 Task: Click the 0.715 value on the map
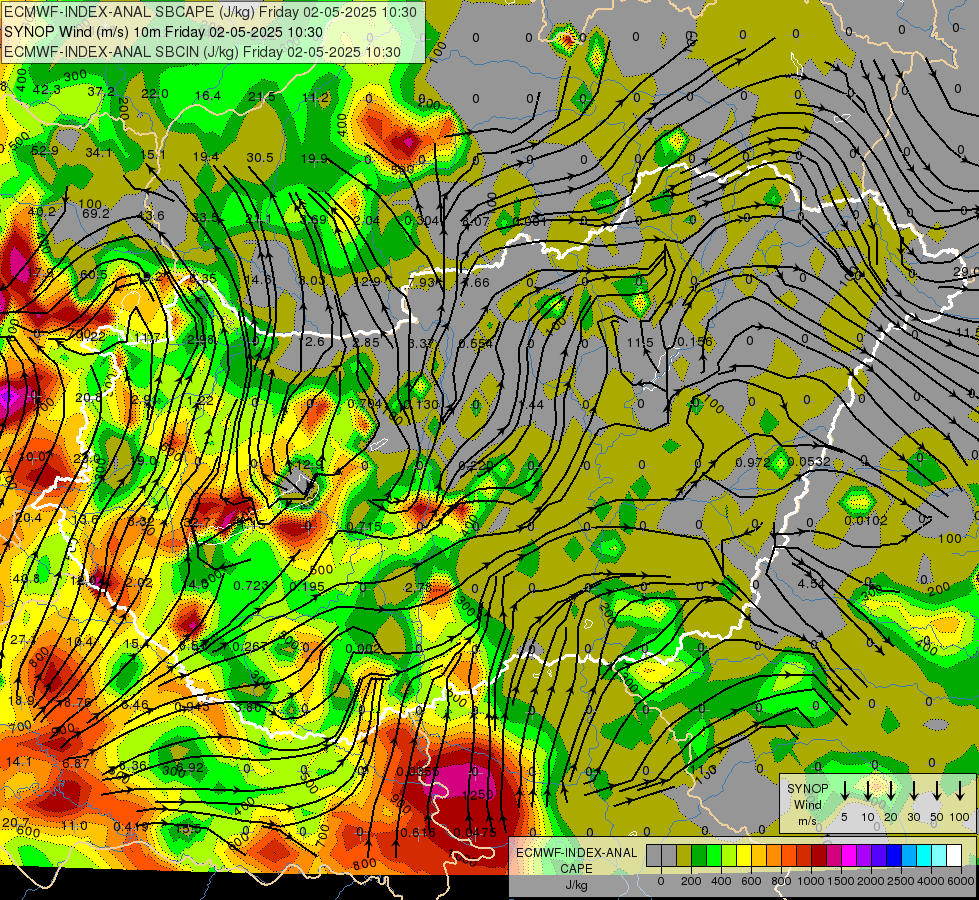[x=364, y=527]
